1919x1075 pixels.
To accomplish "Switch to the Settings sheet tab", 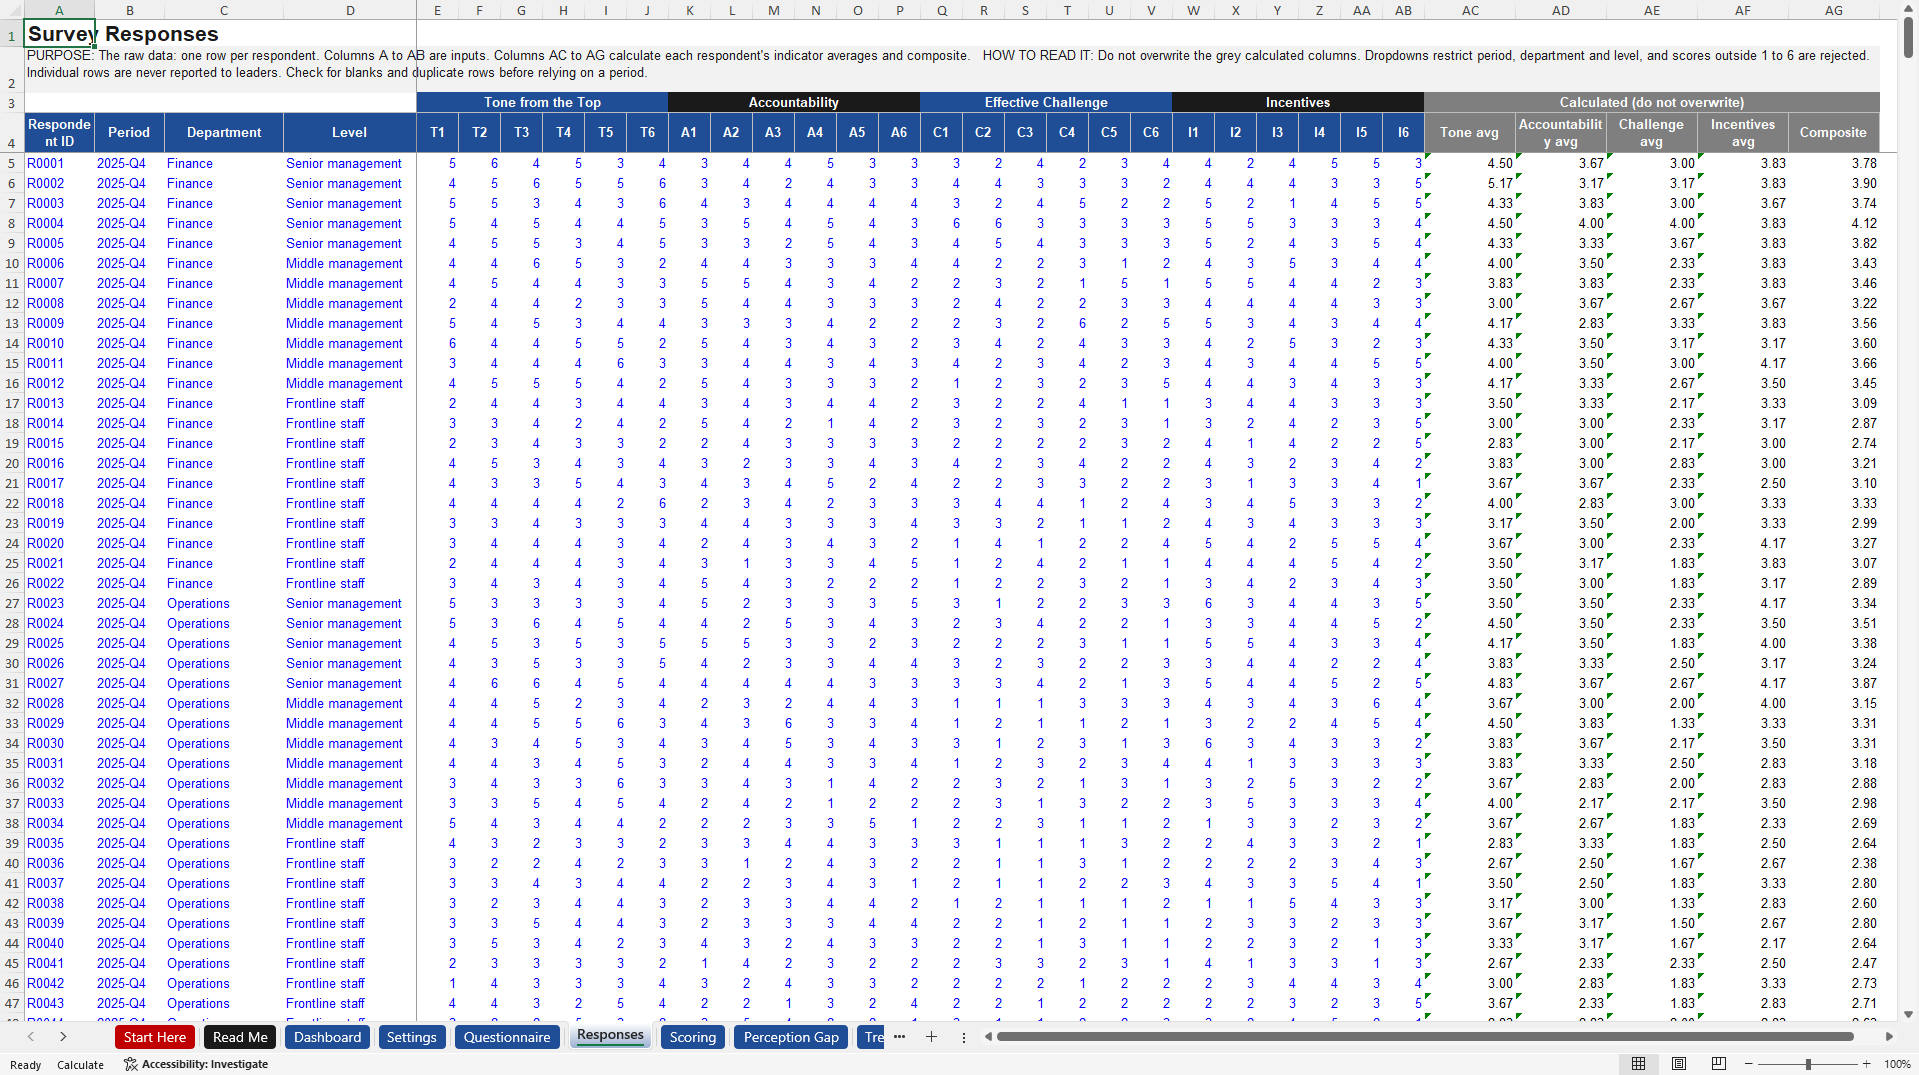I will [x=411, y=1037].
